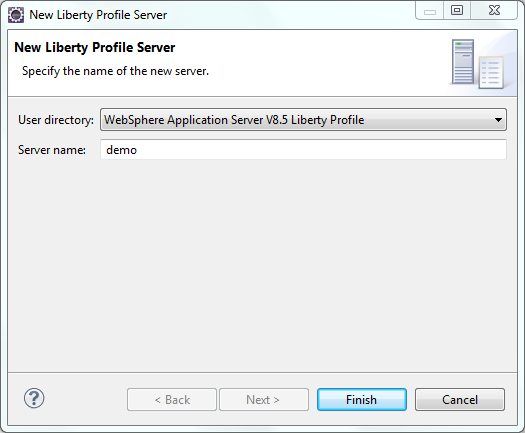The height and width of the screenshot is (433, 525).
Task: Click the Cancel button
Action: [x=460, y=399]
